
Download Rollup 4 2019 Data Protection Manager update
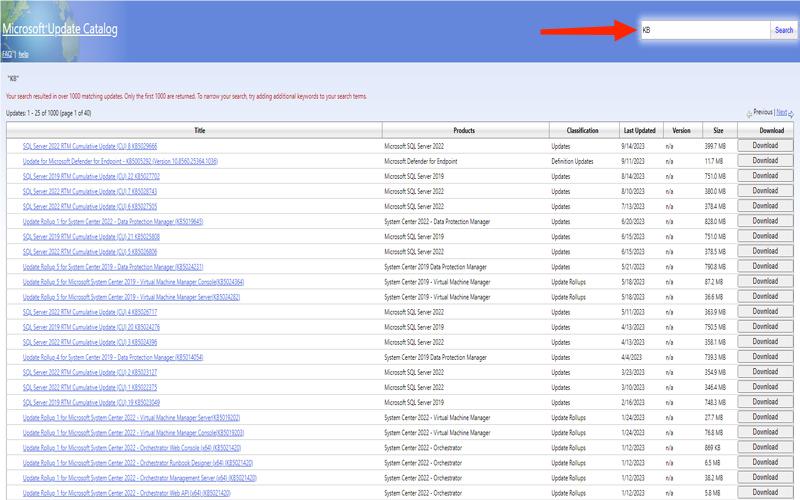(x=765, y=357)
